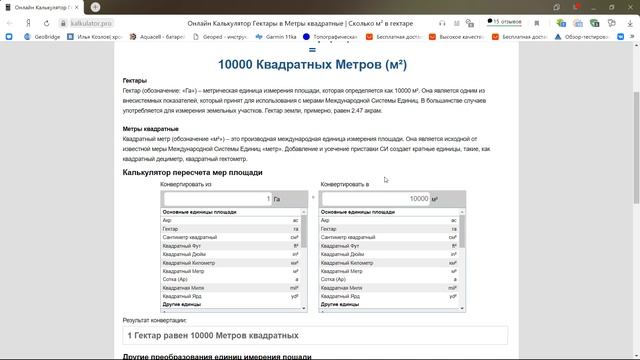Select Гектар in the Конвертировать в list
Screen dimensions: 640x360
click(389, 229)
